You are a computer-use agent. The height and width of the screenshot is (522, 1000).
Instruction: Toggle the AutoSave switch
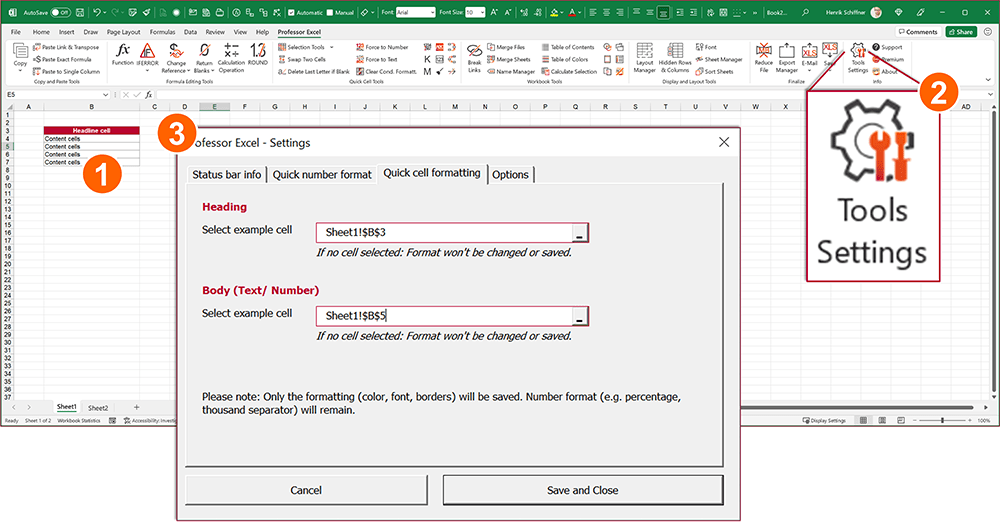61,12
